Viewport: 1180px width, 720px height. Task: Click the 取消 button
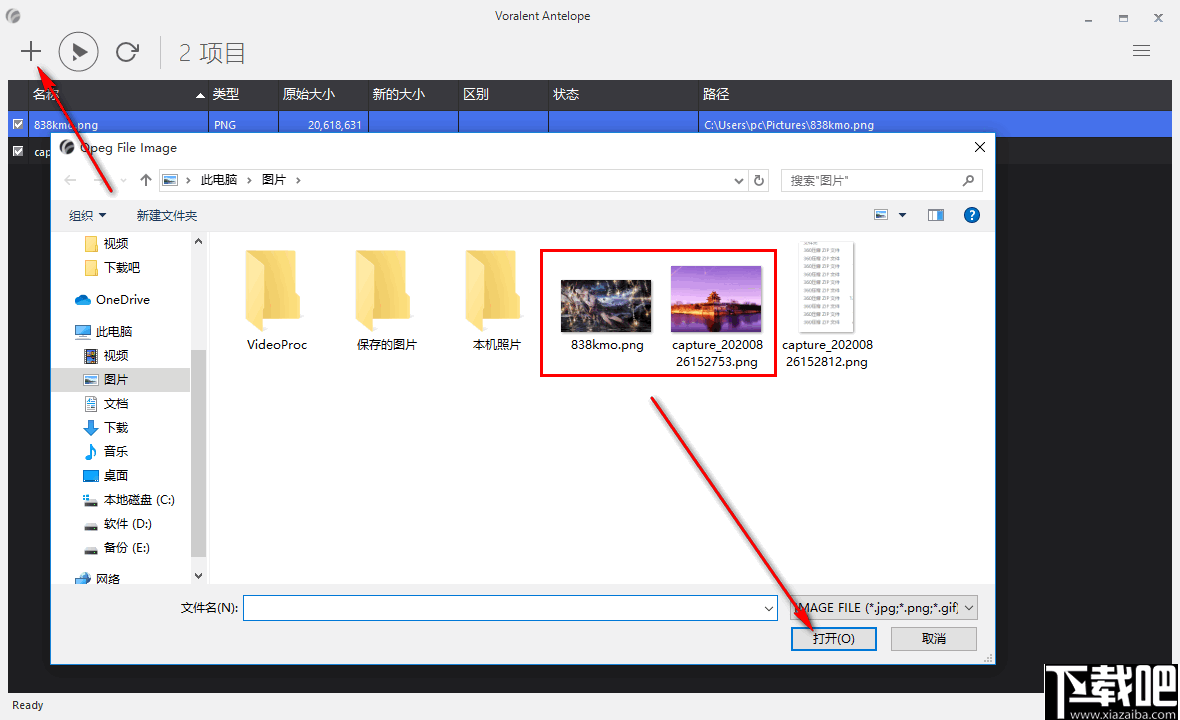pyautogui.click(x=933, y=639)
